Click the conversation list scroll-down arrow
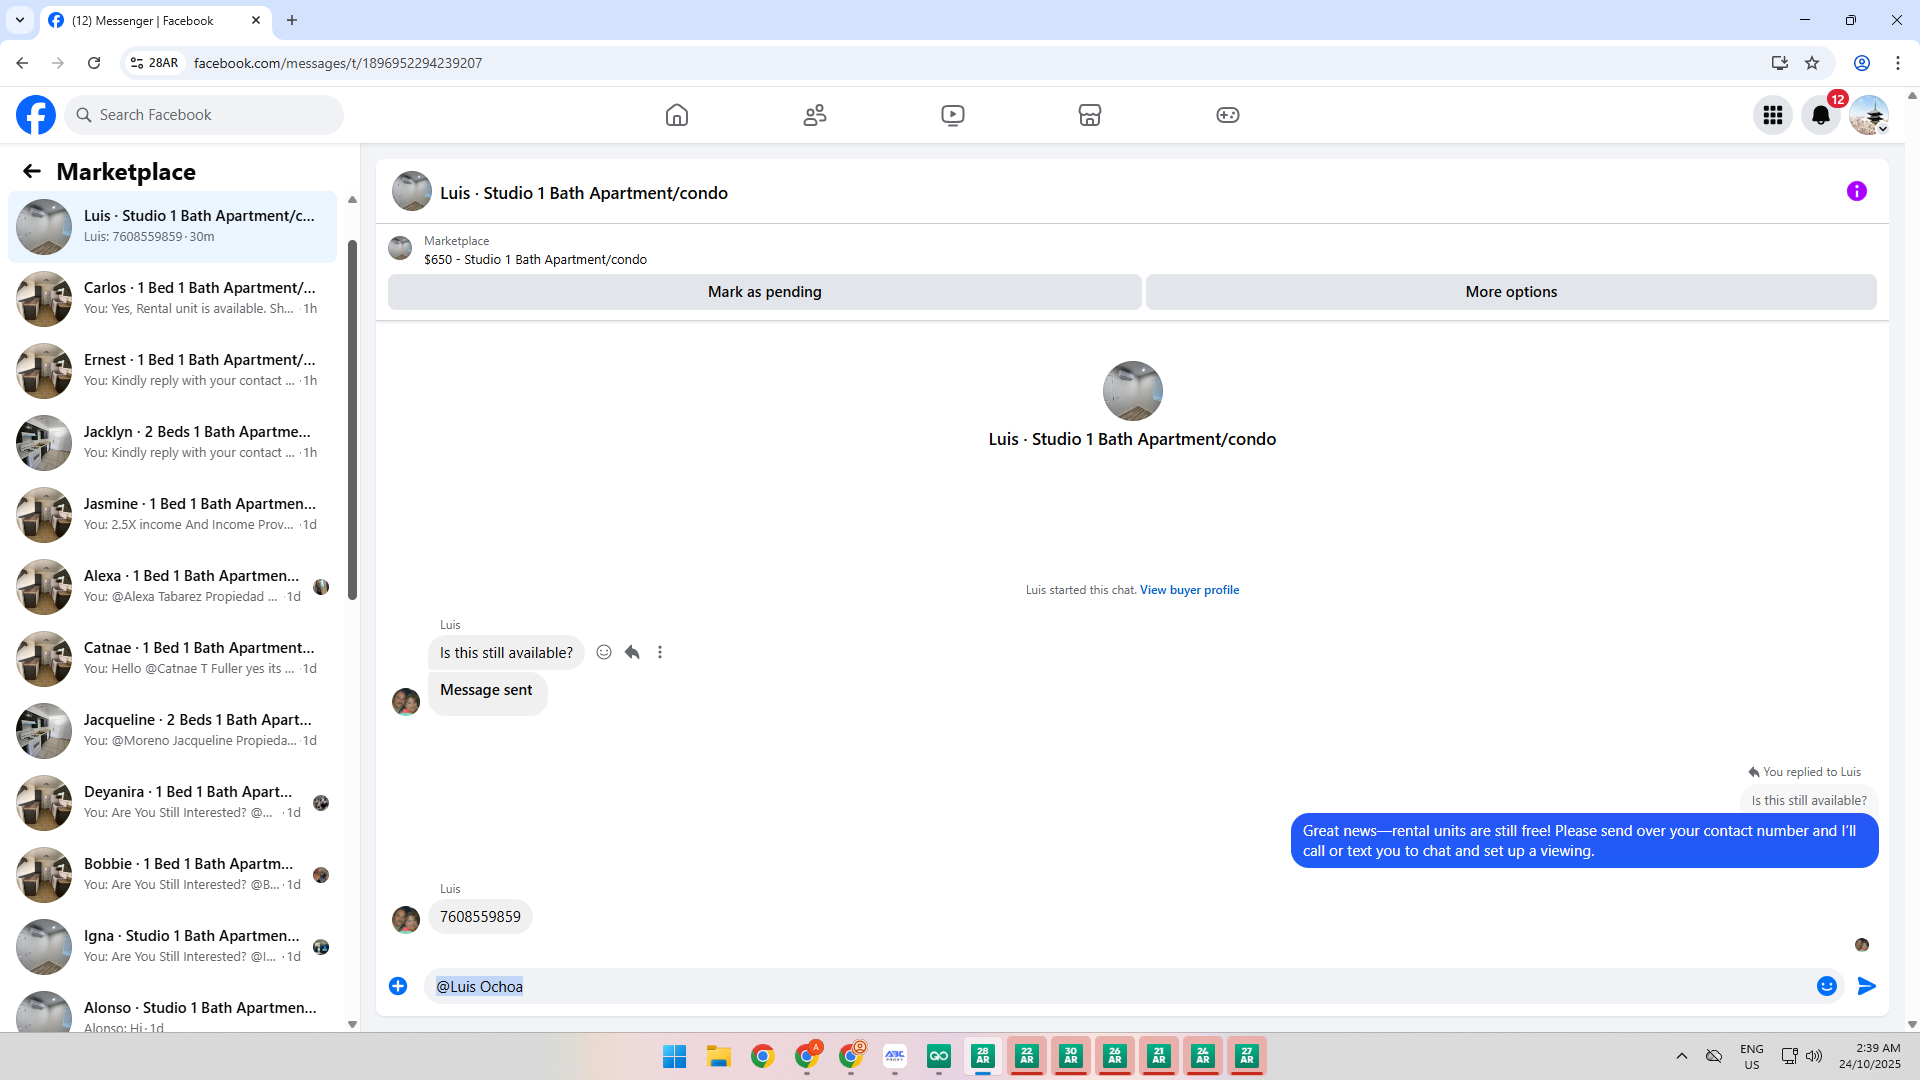 click(x=352, y=1024)
